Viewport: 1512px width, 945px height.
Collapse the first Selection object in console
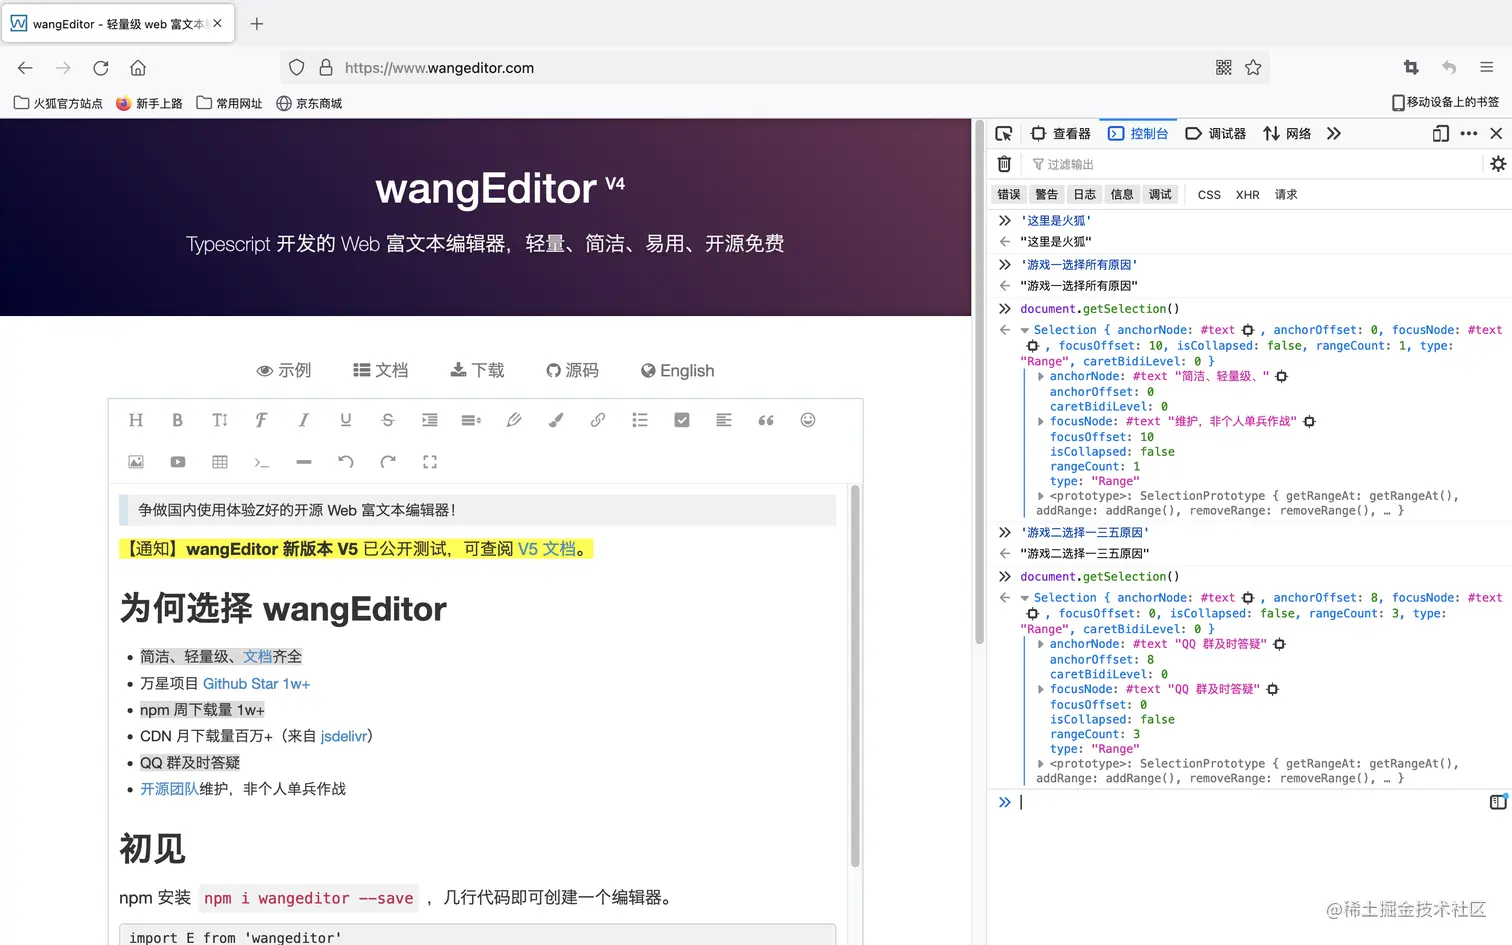pyautogui.click(x=1024, y=329)
